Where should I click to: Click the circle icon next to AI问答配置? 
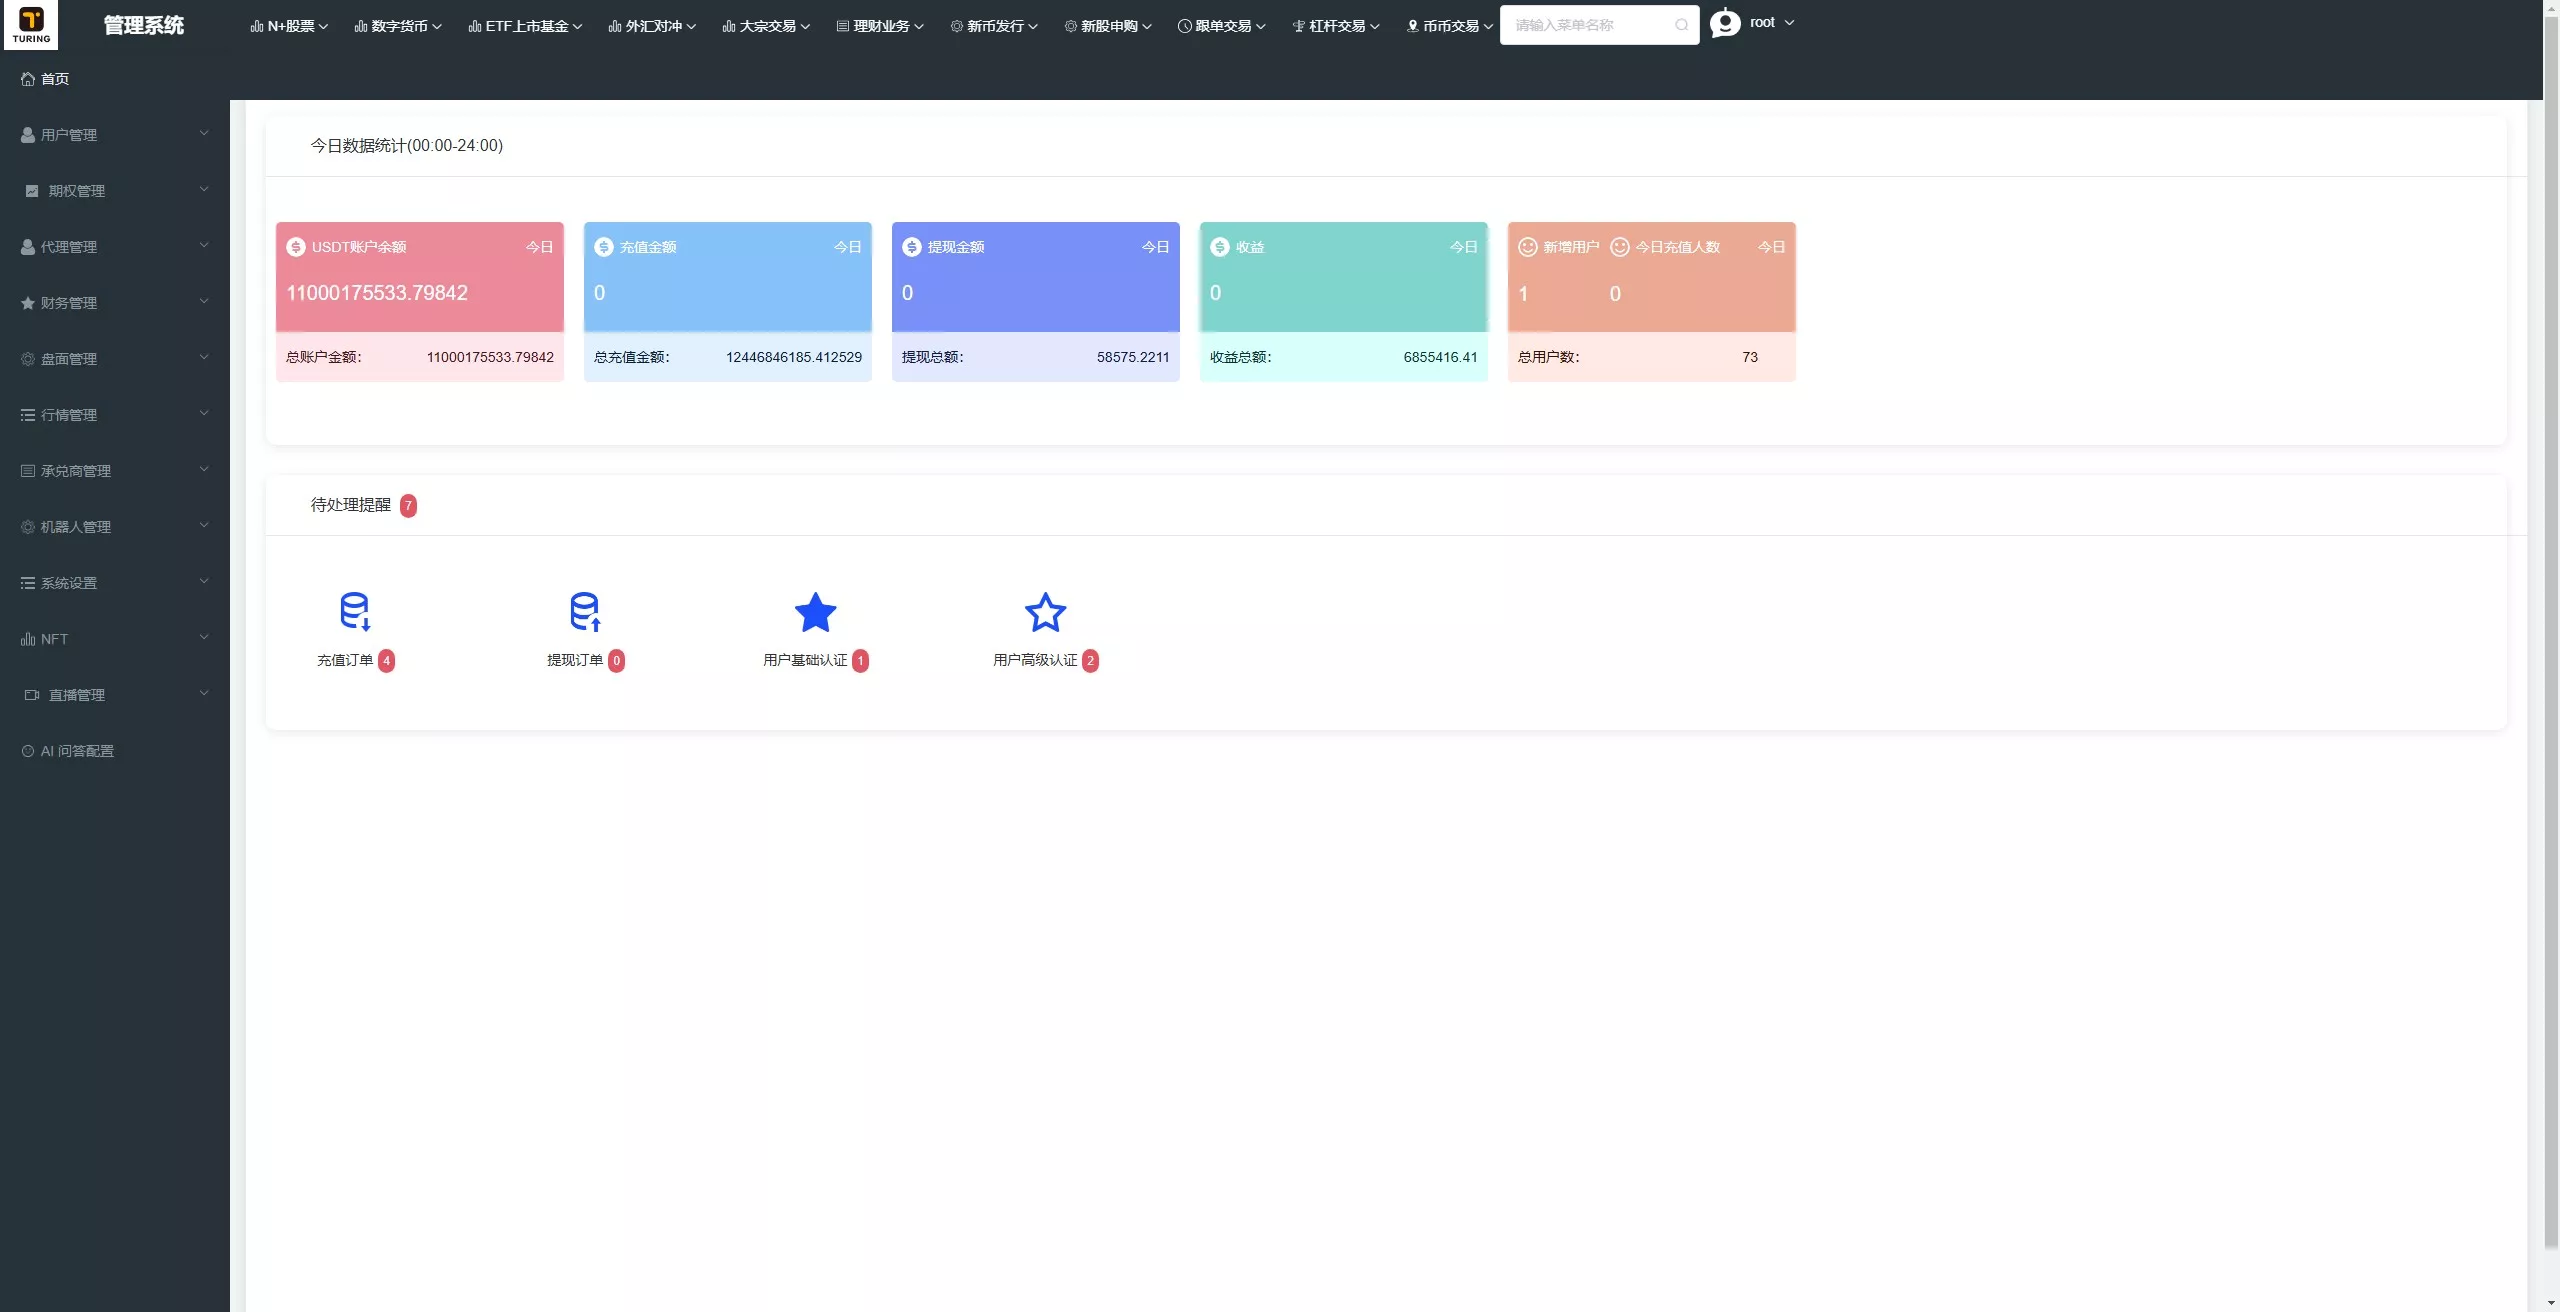pyautogui.click(x=28, y=751)
